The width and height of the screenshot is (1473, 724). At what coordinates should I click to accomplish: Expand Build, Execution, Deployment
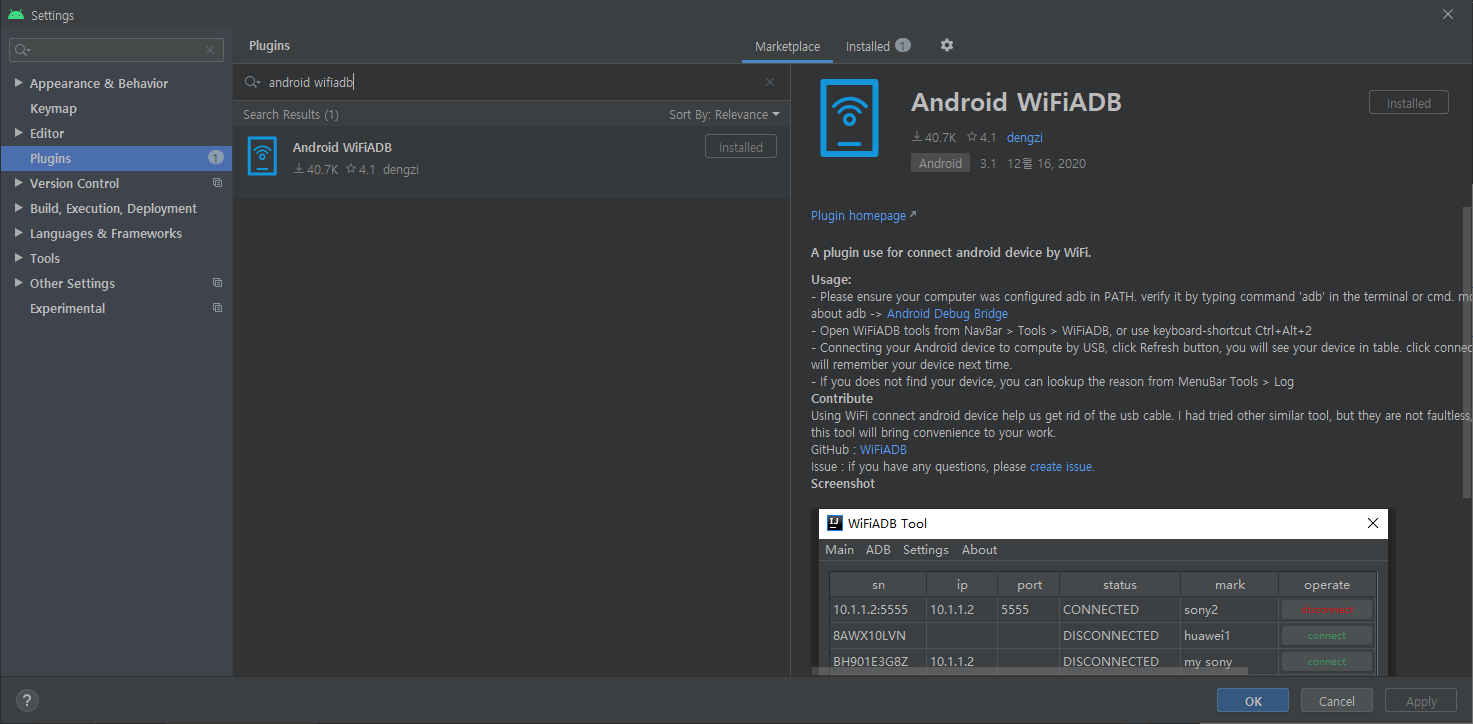tap(19, 208)
